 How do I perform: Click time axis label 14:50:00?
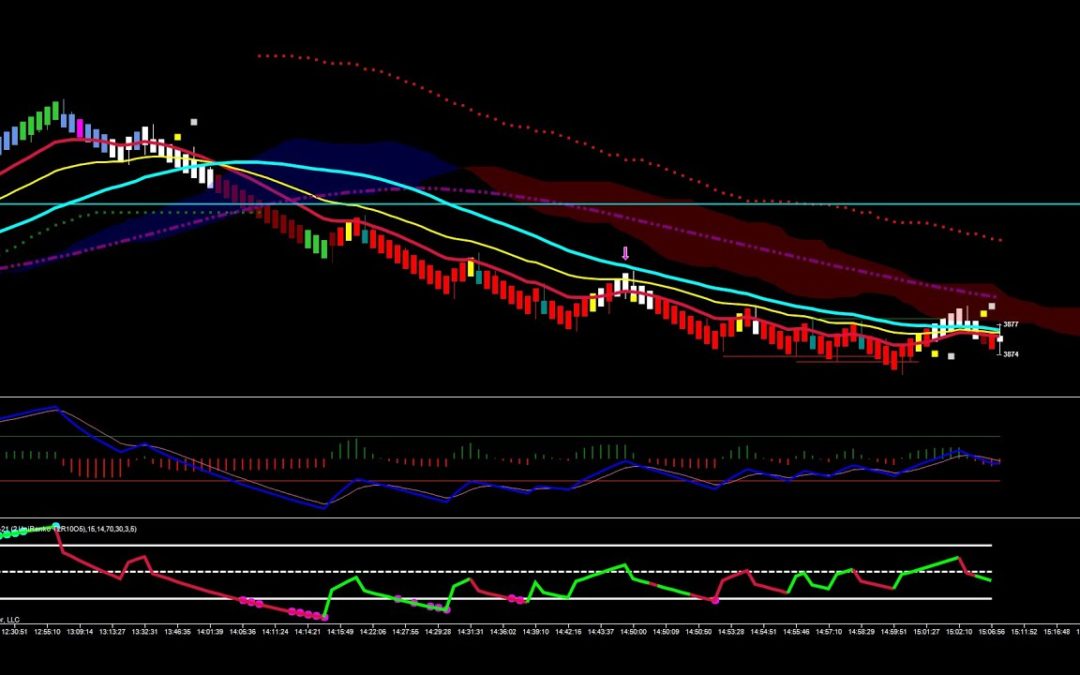tap(634, 631)
